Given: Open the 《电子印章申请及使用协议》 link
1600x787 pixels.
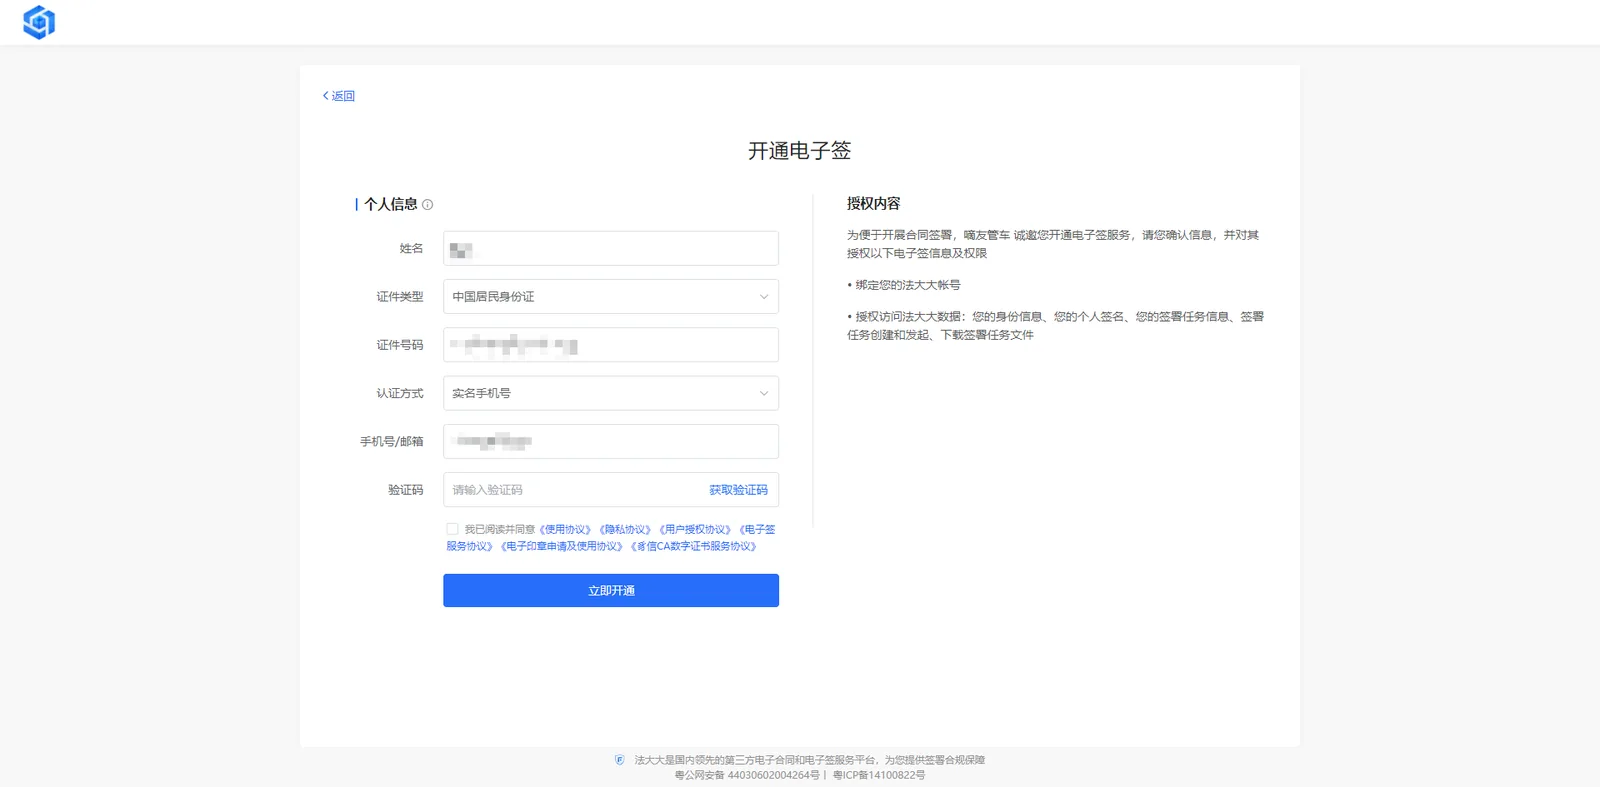Looking at the screenshot, I should pos(562,547).
